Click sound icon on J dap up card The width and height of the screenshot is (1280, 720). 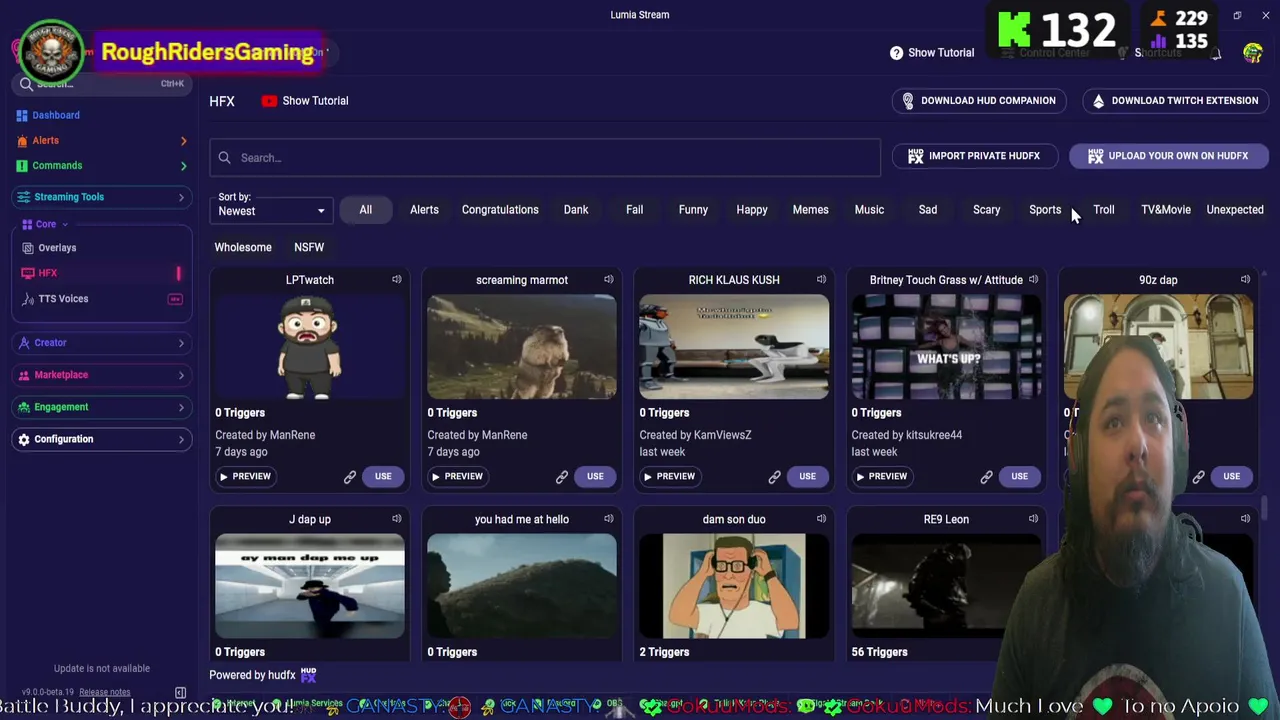click(397, 518)
